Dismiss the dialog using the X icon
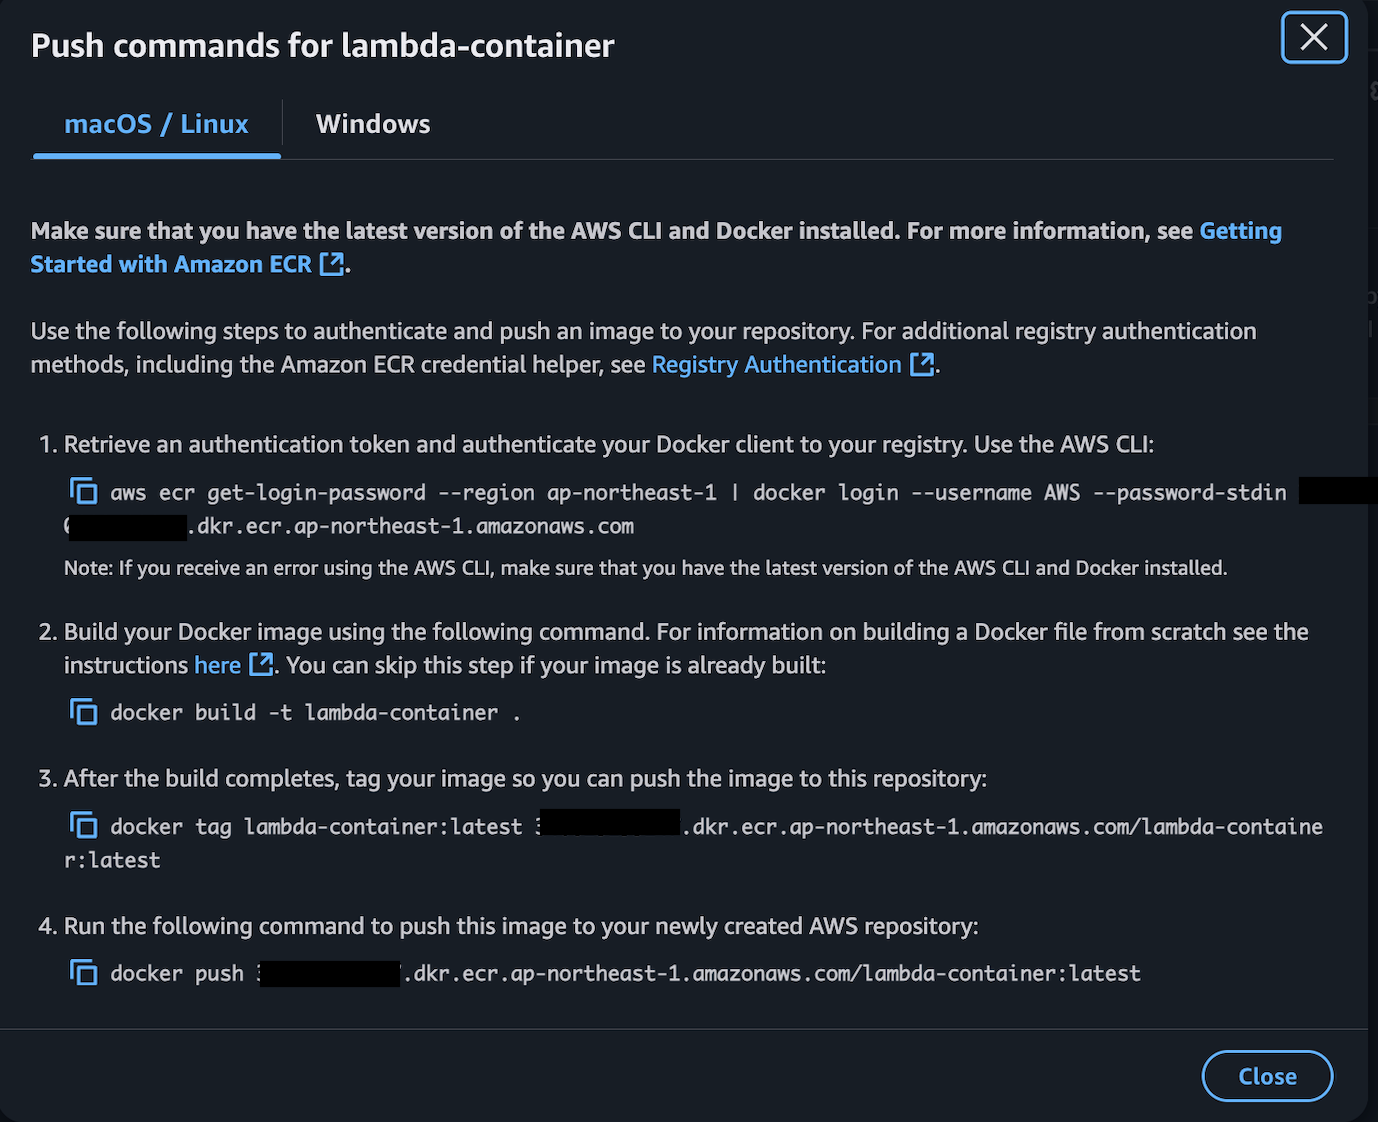 click(1314, 37)
